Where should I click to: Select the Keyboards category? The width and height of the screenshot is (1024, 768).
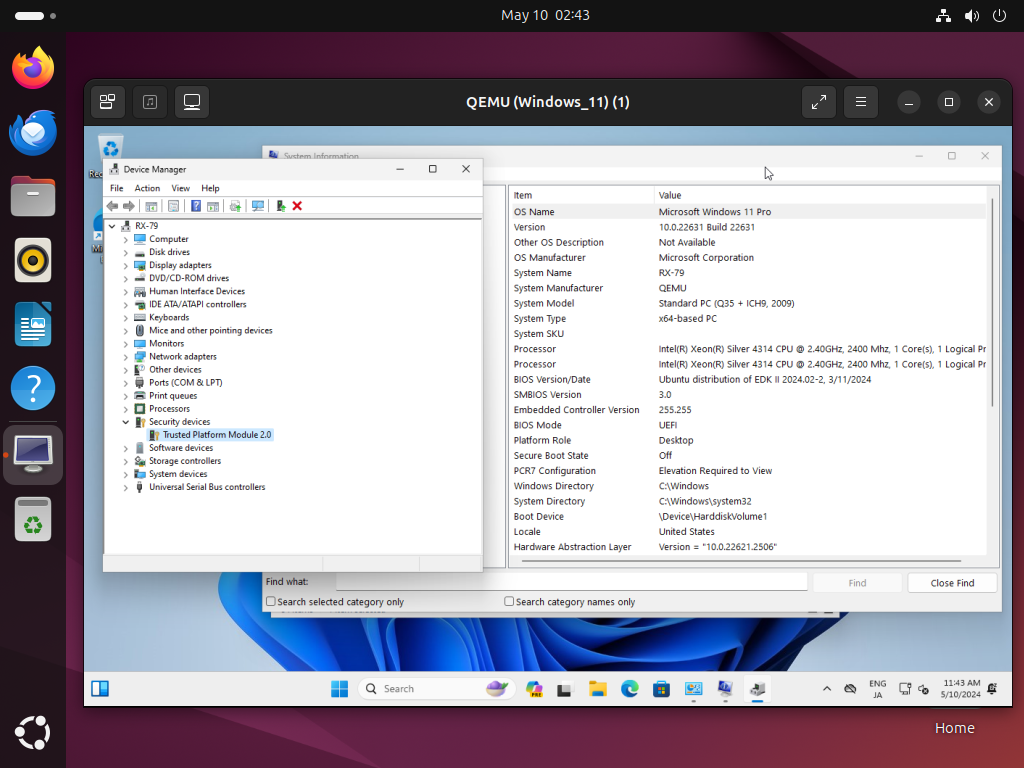tap(168, 317)
